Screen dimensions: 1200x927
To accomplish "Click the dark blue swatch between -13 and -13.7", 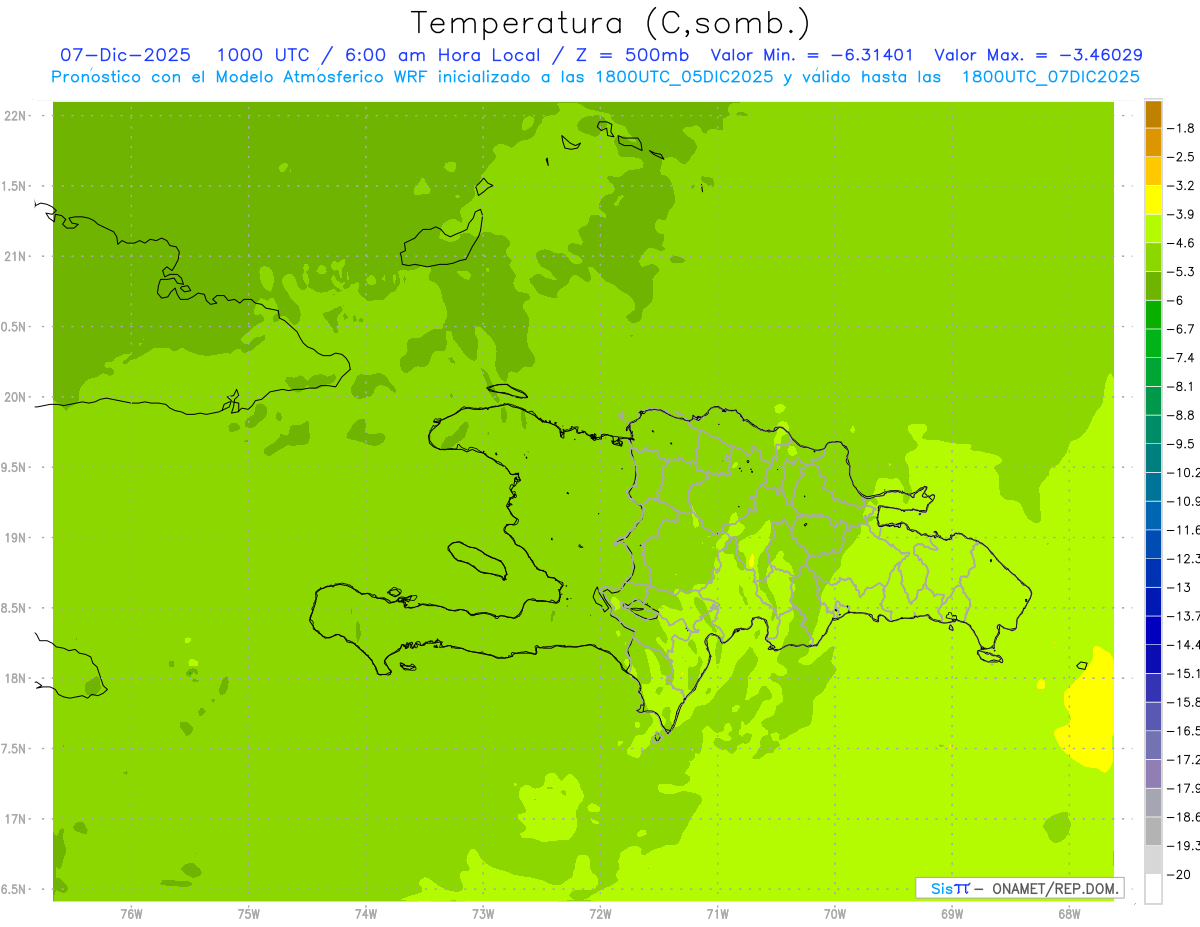I will coord(1153,600).
